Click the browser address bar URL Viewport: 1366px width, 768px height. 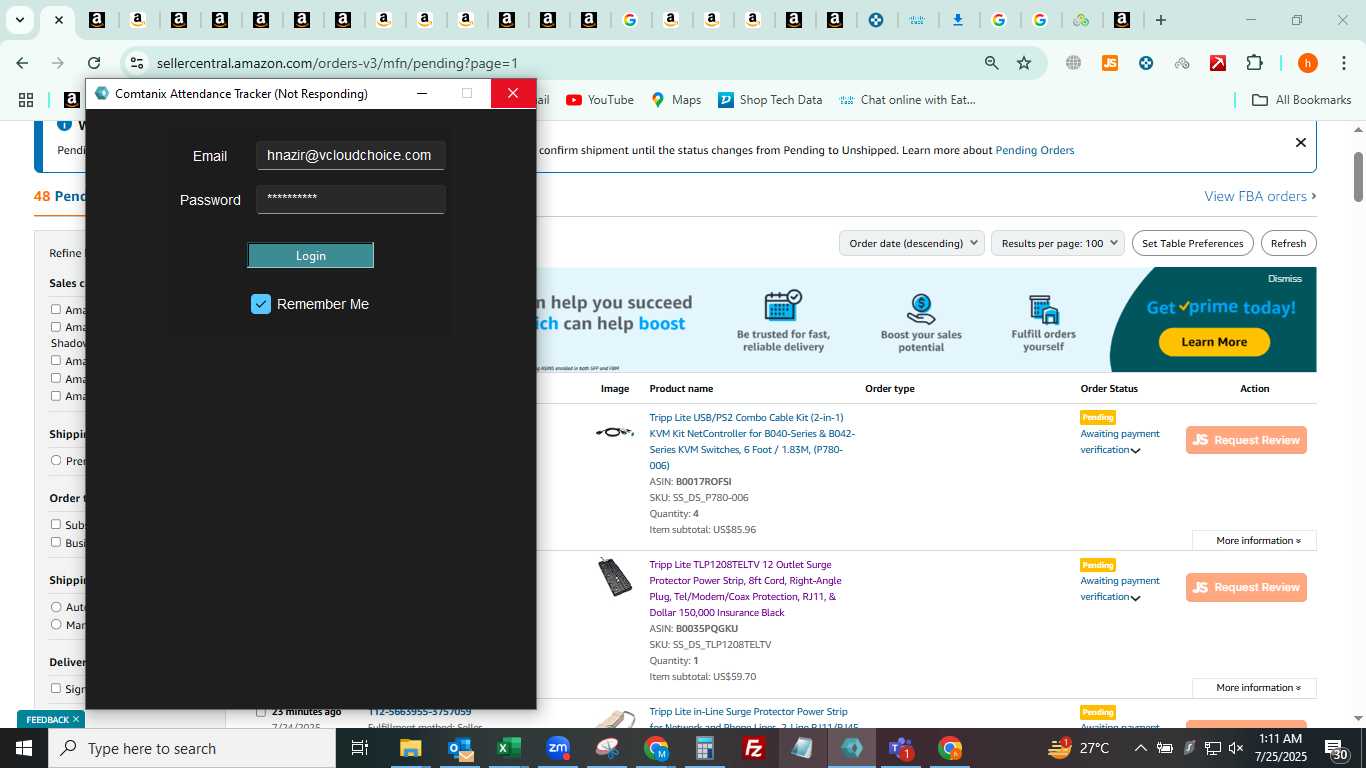(337, 63)
